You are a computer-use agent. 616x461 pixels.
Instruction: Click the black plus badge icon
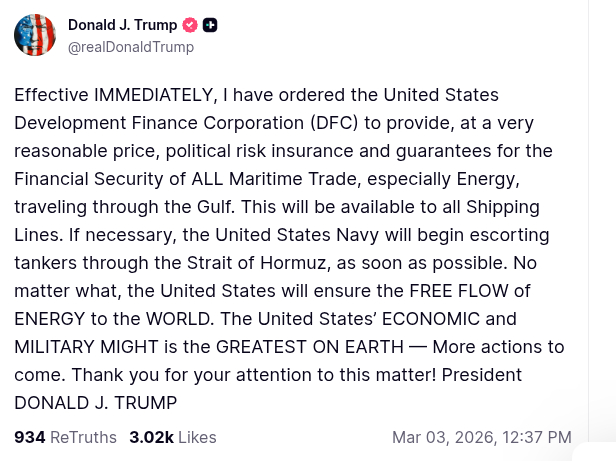point(210,25)
